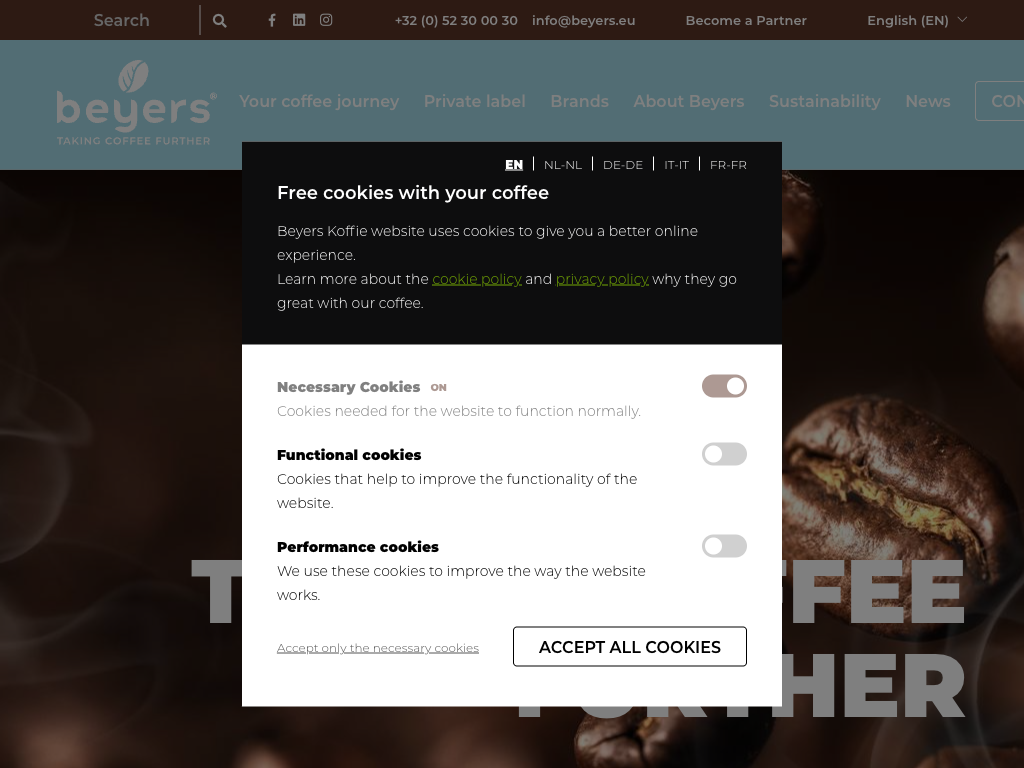Open the Facebook icon link
This screenshot has height=768, width=1024.
click(x=272, y=20)
